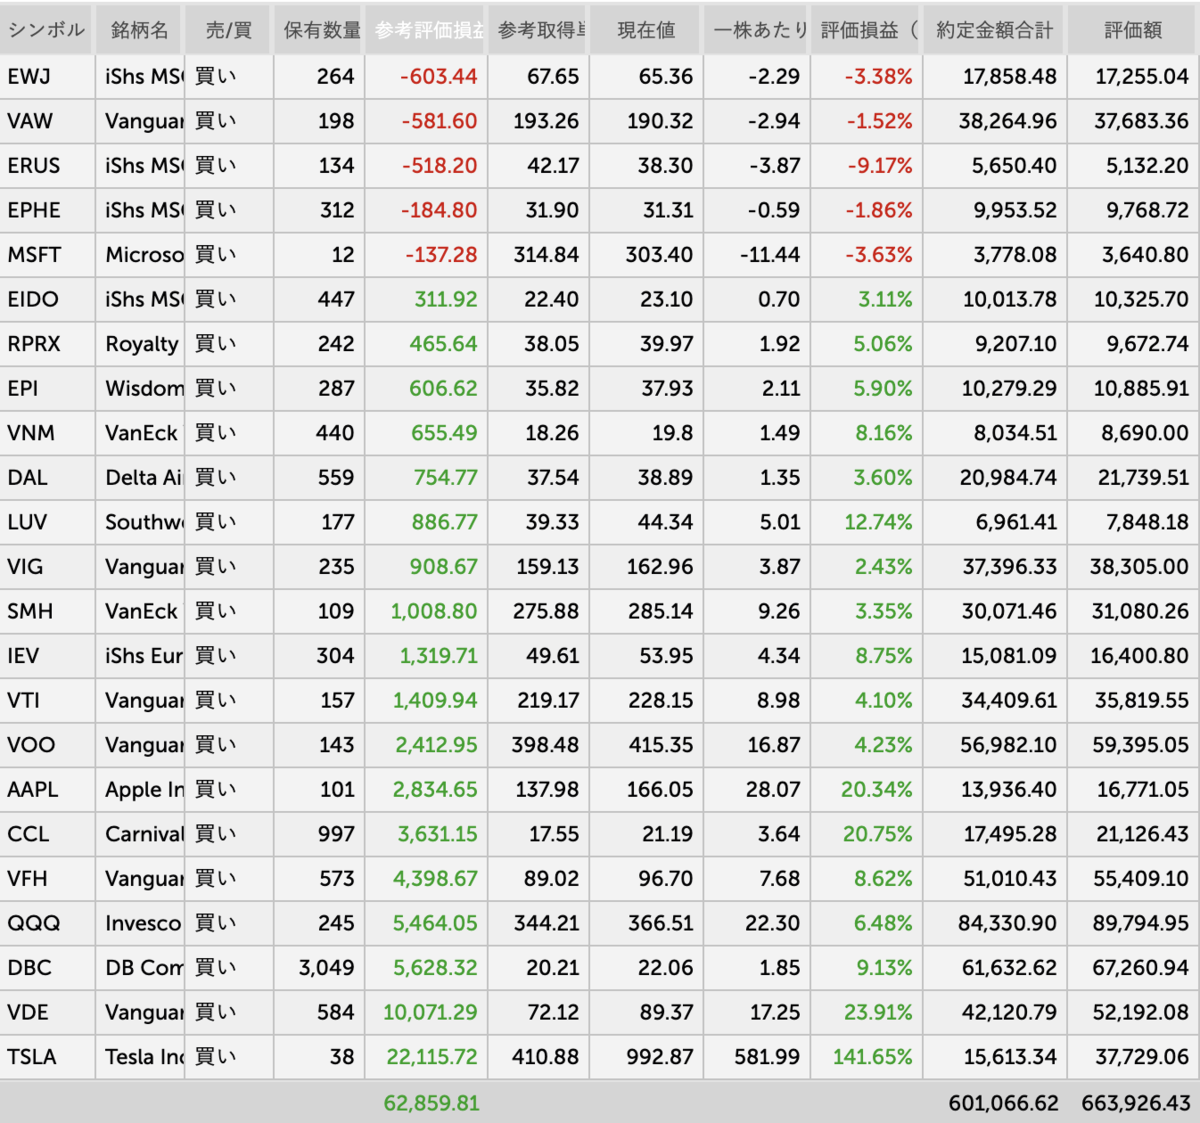Click the Apple In name cell
This screenshot has height=1123, width=1200.
coord(140,790)
